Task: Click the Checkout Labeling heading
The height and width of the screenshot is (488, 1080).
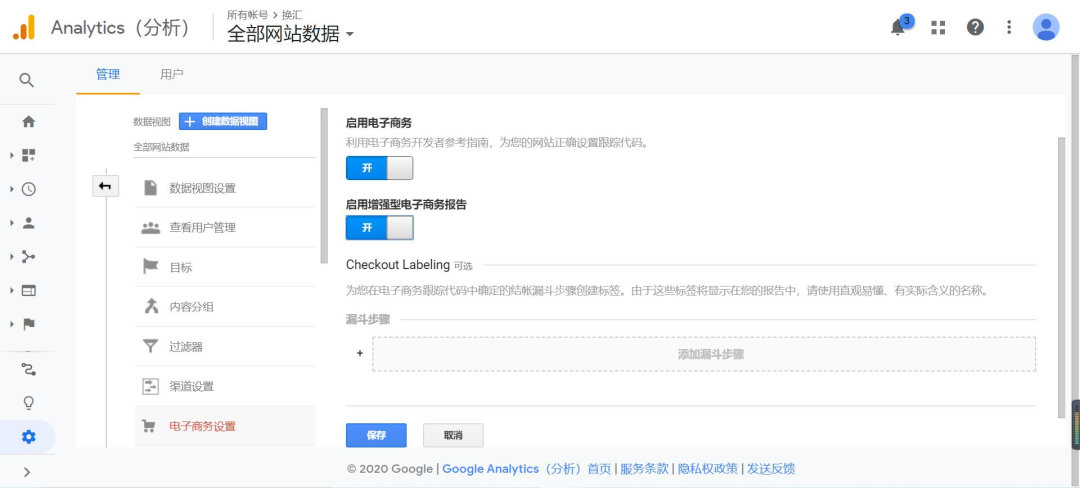Action: point(397,265)
